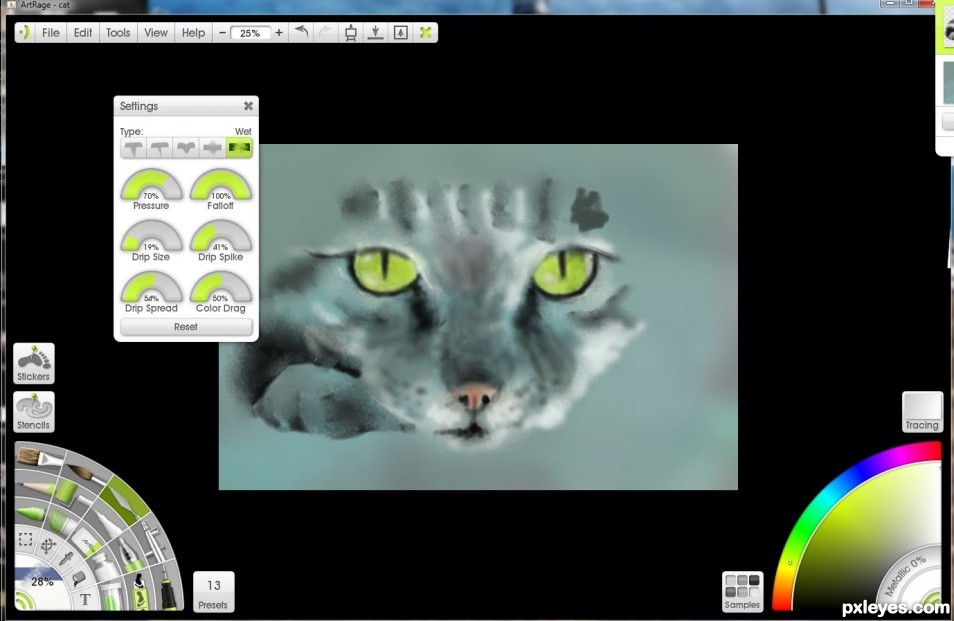Open the Stencils panel

point(33,412)
